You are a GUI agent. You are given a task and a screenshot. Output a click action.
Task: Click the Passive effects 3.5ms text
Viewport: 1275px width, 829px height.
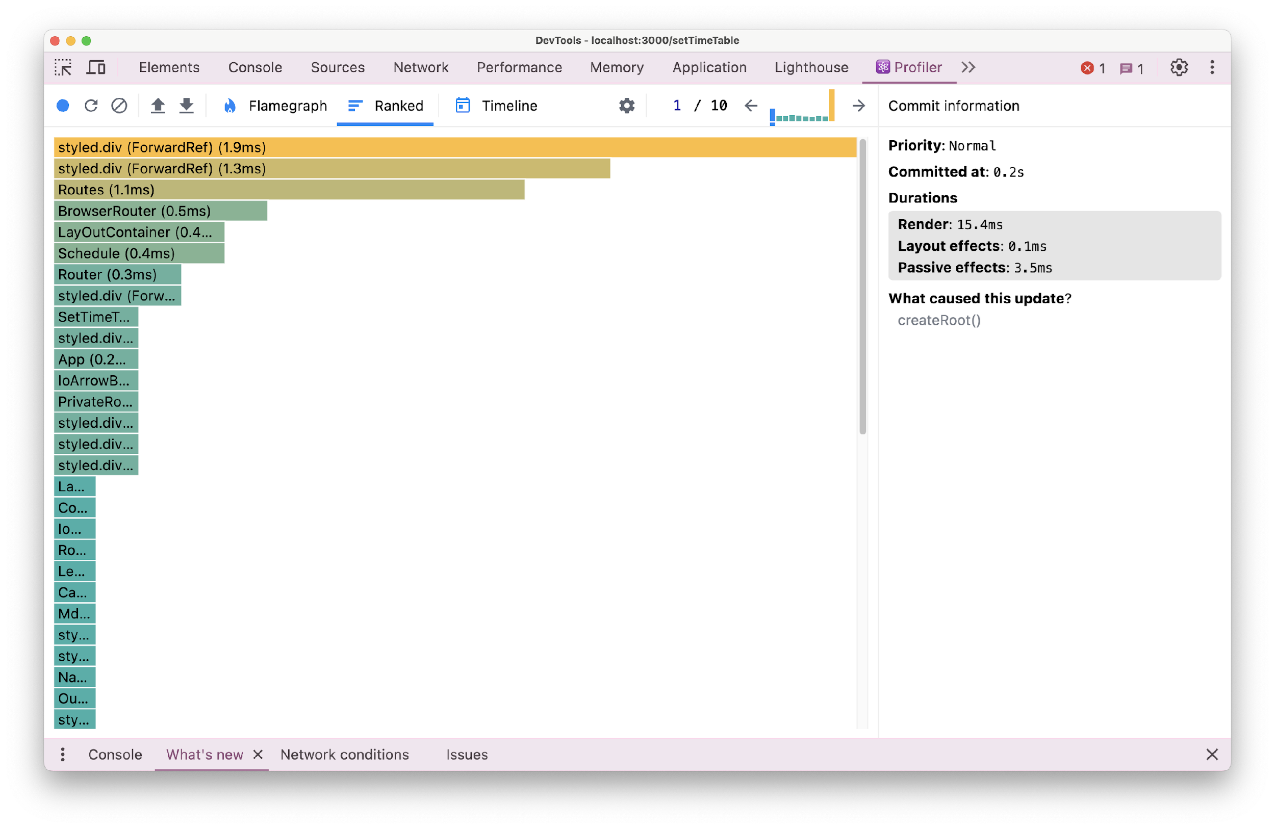click(975, 268)
